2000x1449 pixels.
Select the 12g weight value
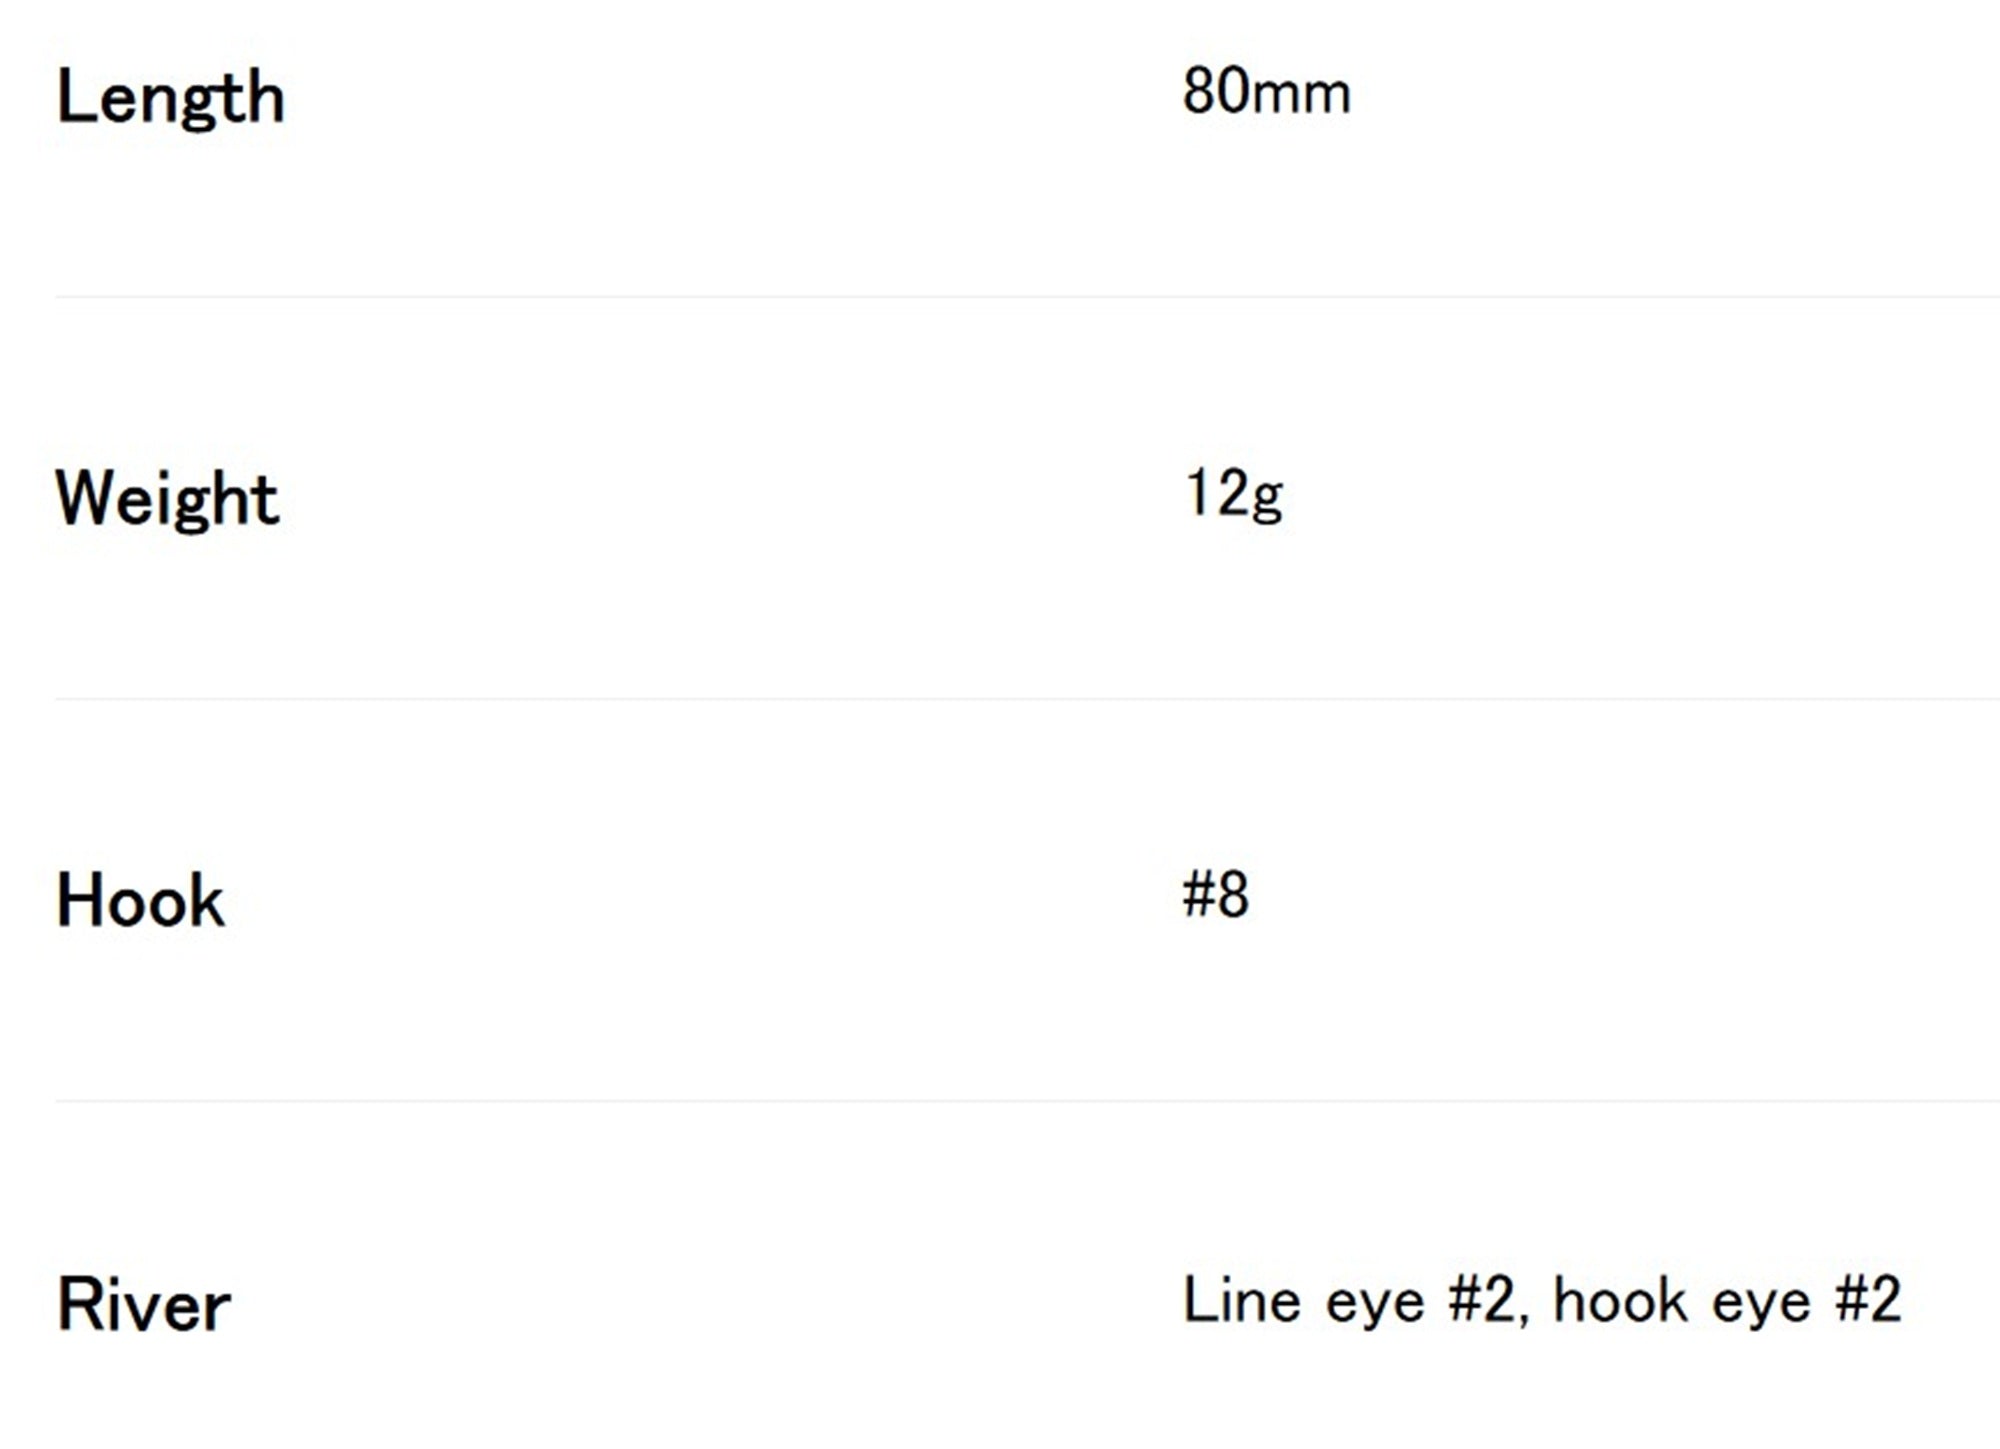1234,495
